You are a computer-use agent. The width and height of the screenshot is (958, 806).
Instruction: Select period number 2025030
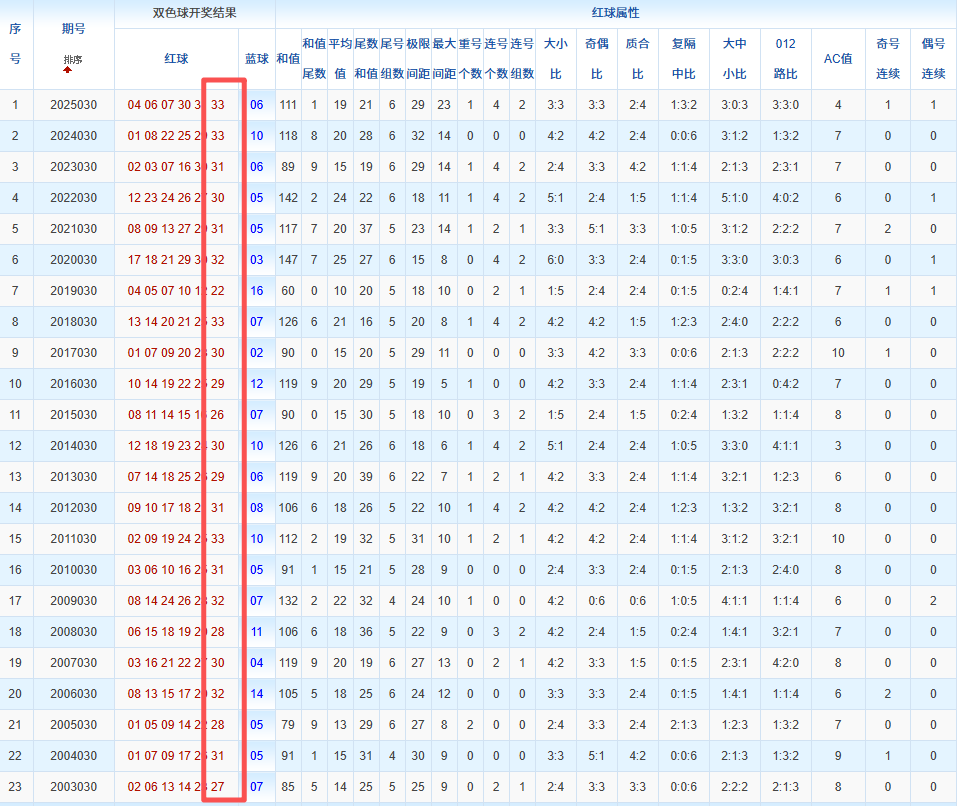point(73,104)
